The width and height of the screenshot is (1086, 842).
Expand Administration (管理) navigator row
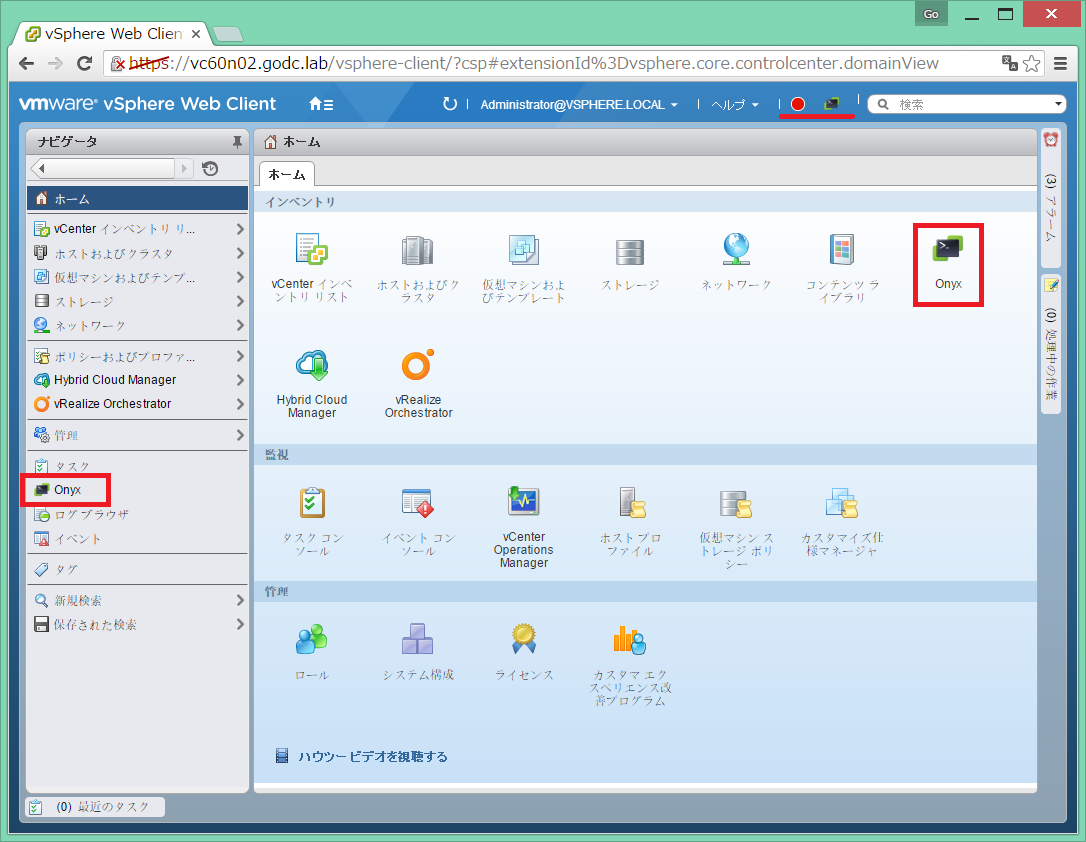coord(240,435)
